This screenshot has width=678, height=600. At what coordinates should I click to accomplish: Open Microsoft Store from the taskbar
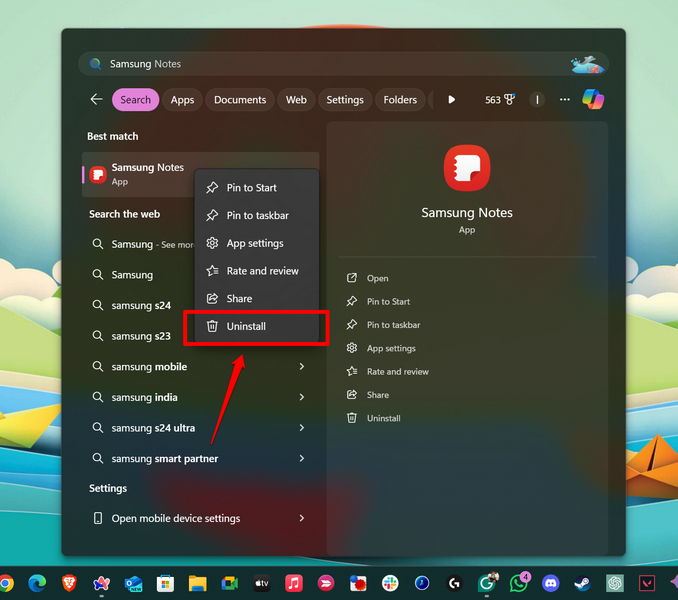point(165,584)
